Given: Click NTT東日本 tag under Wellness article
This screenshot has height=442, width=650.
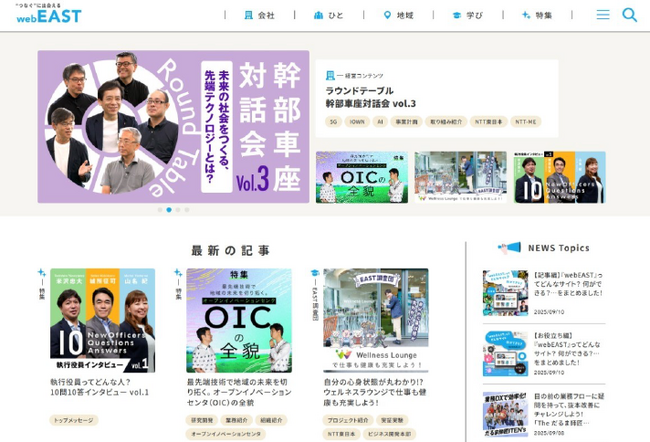Looking at the screenshot, I should point(341,434).
